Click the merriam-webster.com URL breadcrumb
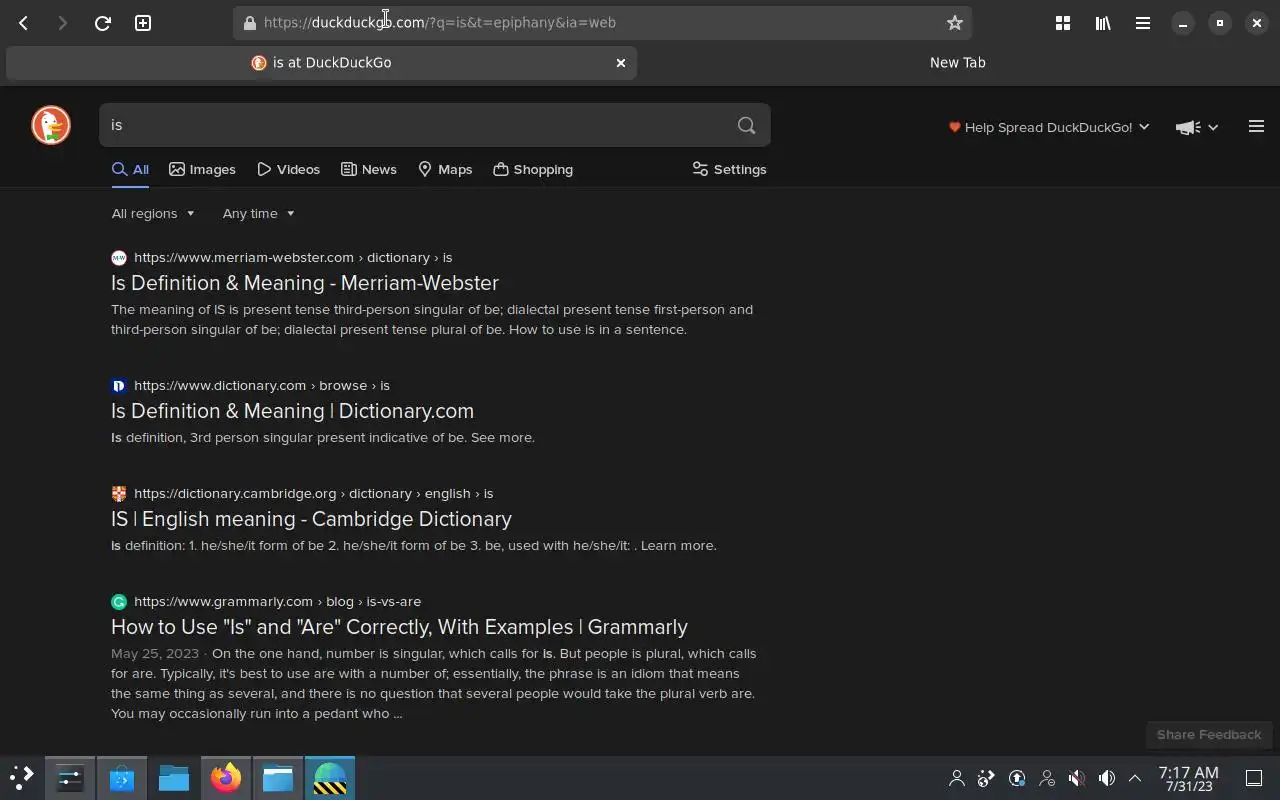This screenshot has height=800, width=1280. click(293, 257)
